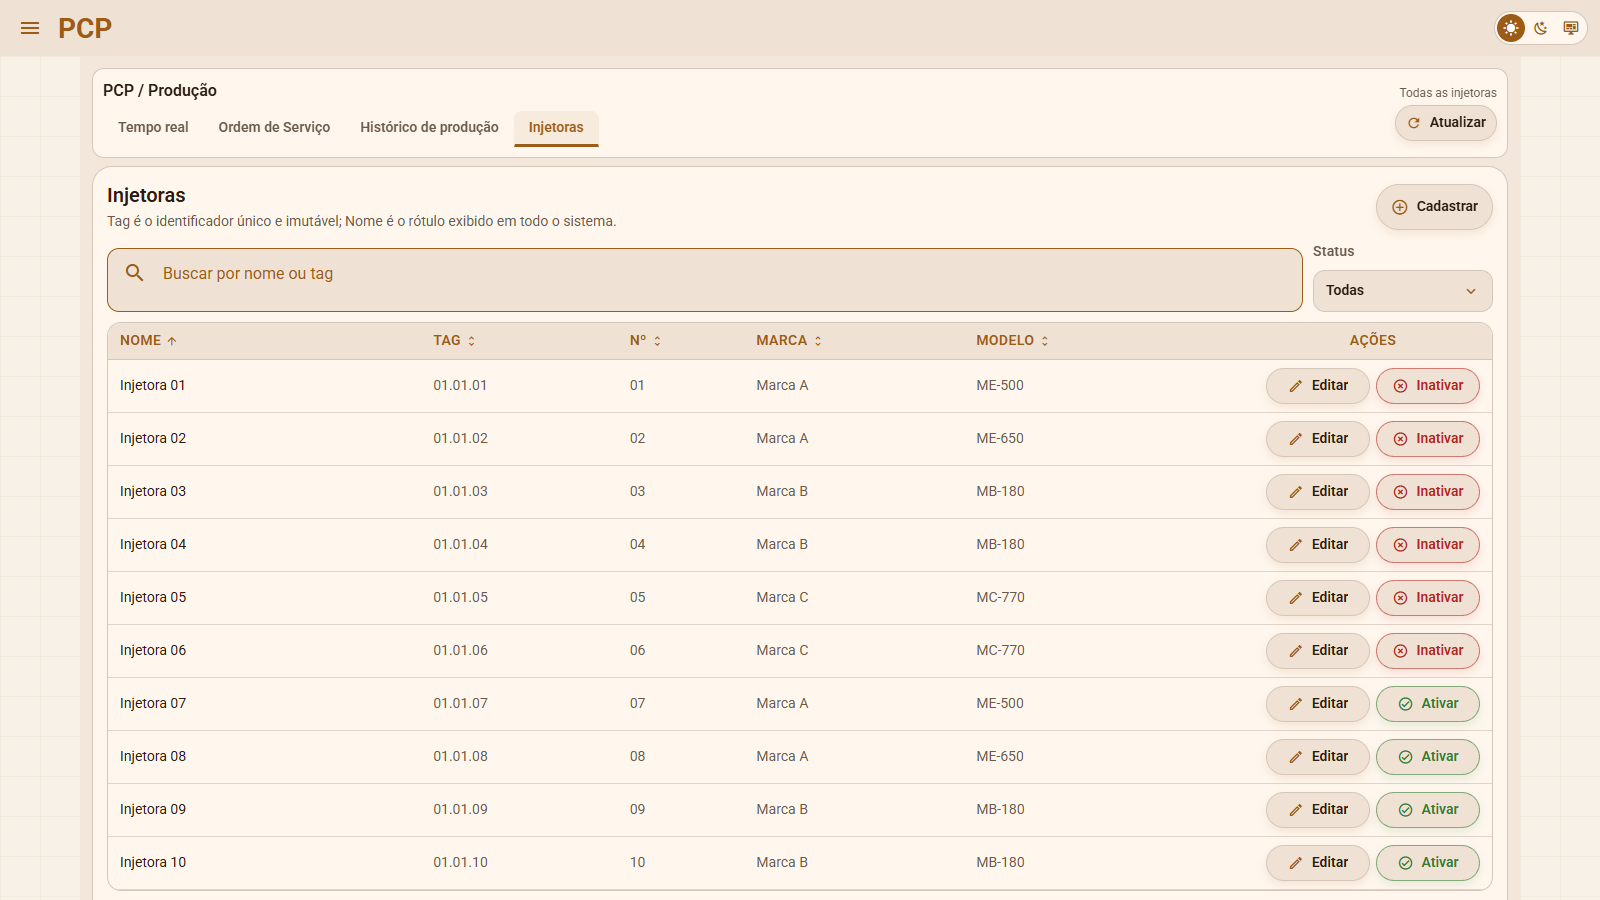Click the edit pencil icon for Injetora 06
Image resolution: width=1600 pixels, height=900 pixels.
[1295, 651]
